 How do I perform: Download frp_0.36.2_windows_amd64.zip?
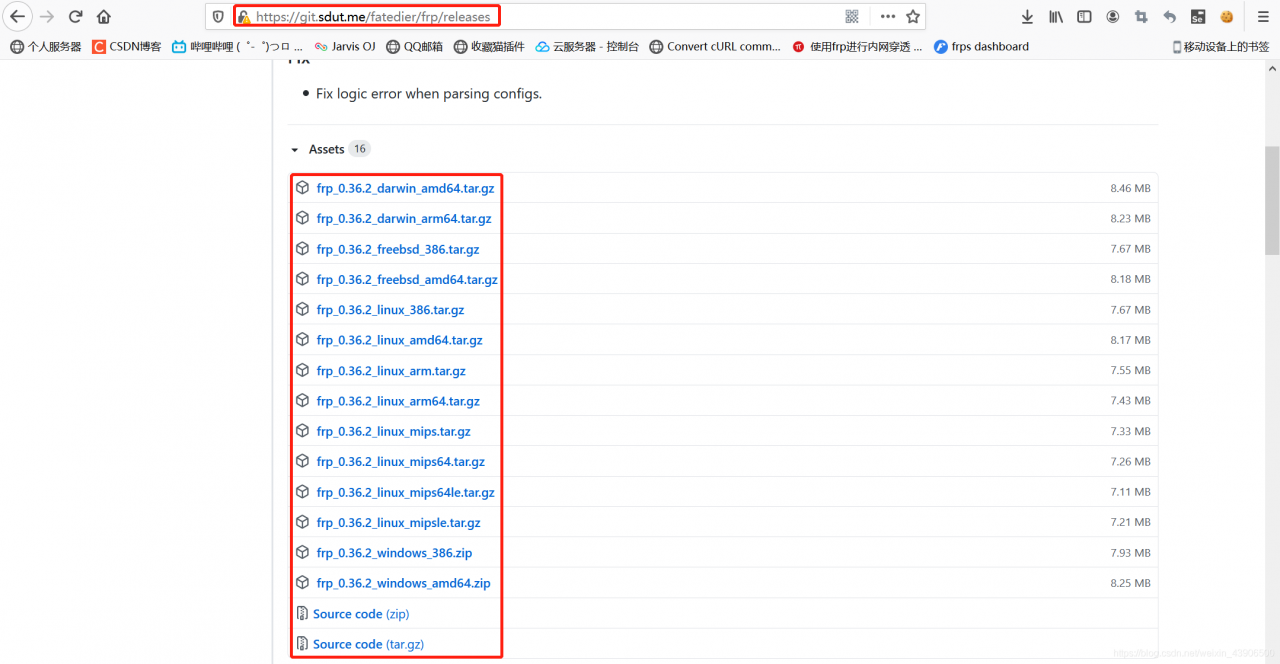[x=403, y=583]
